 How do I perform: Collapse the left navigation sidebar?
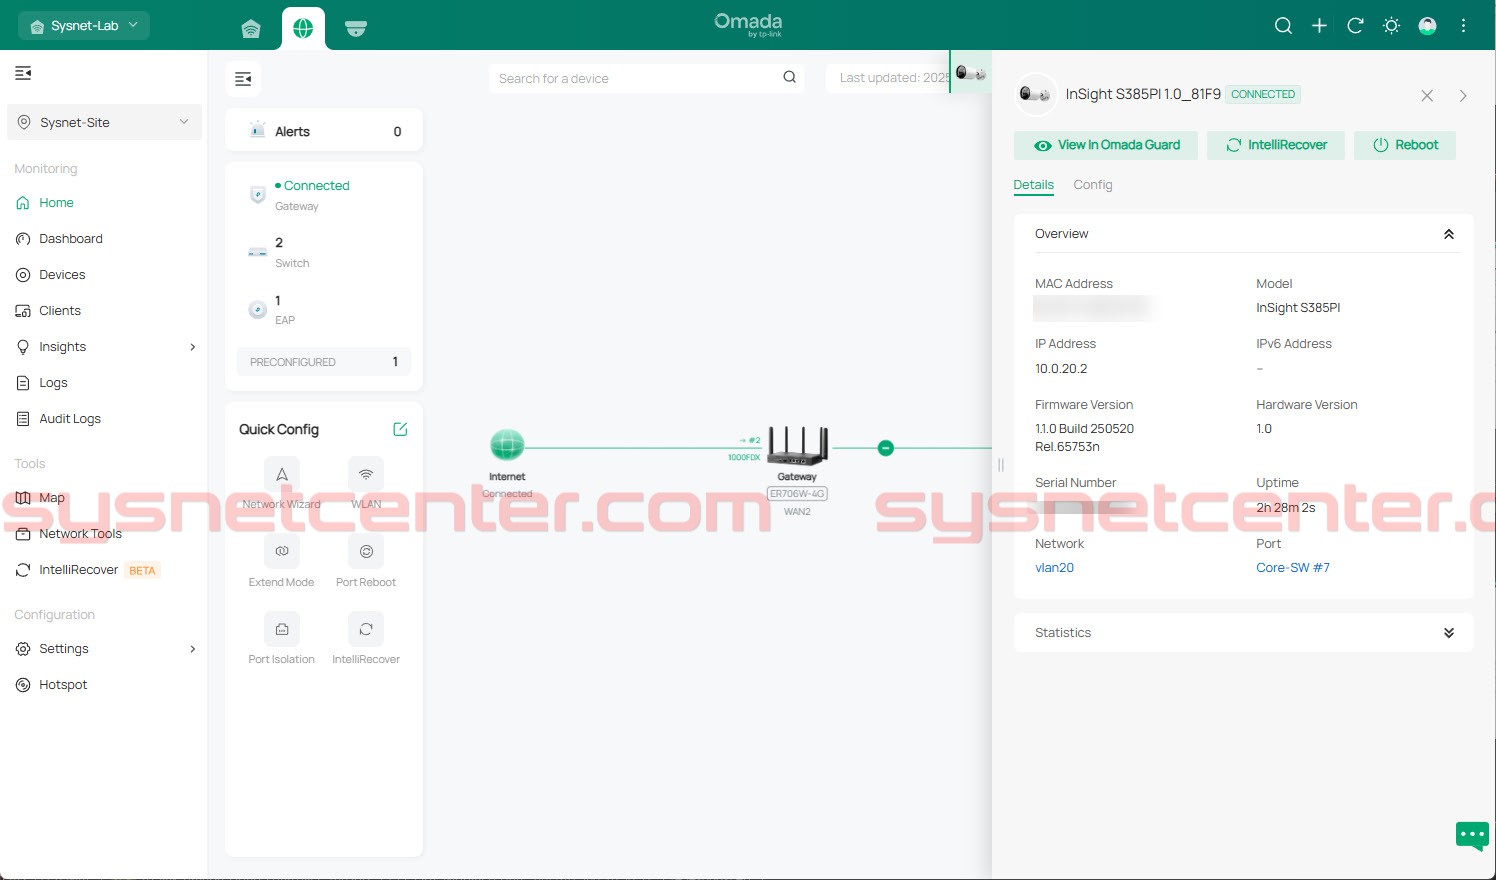[x=24, y=73]
